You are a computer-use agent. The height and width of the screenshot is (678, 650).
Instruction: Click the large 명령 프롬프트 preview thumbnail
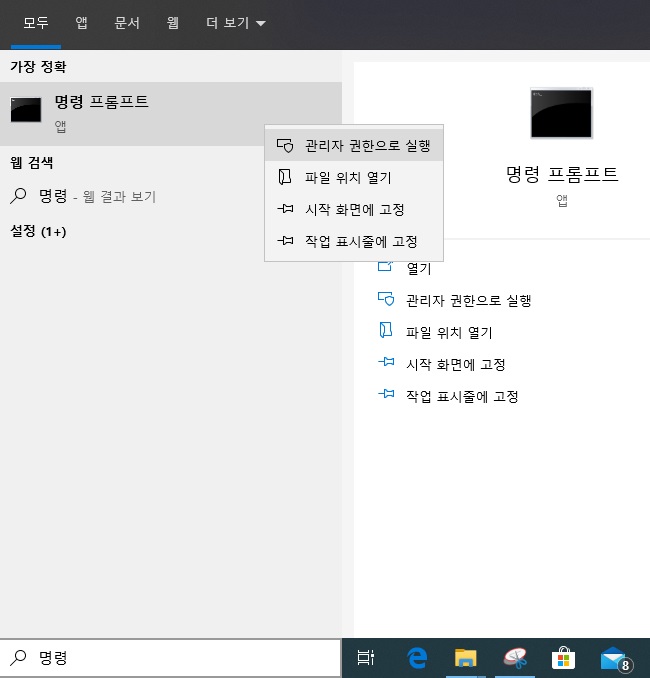point(561,113)
